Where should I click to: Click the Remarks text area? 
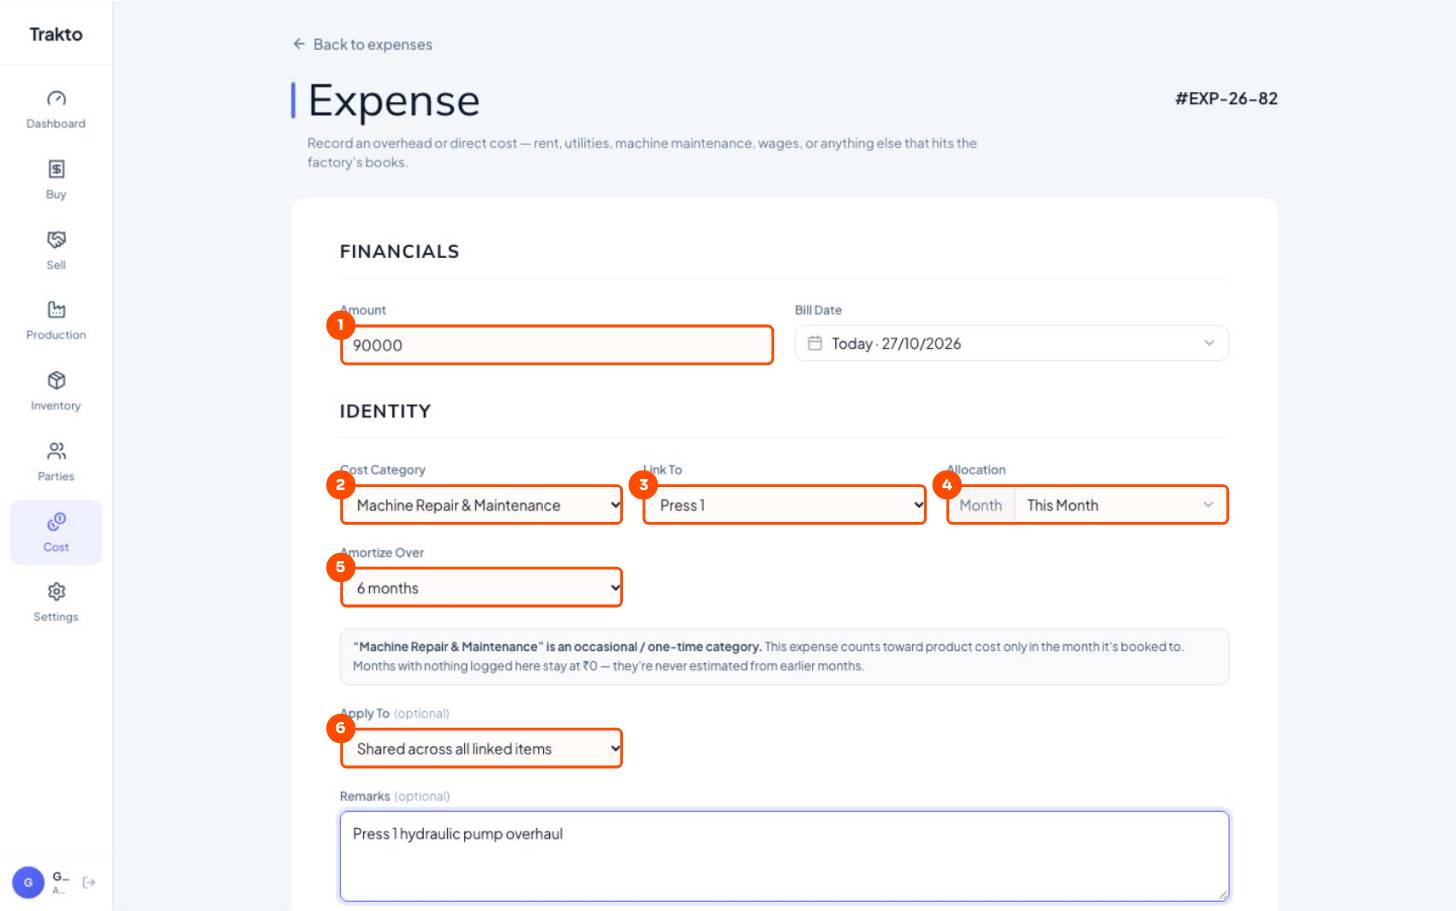784,856
